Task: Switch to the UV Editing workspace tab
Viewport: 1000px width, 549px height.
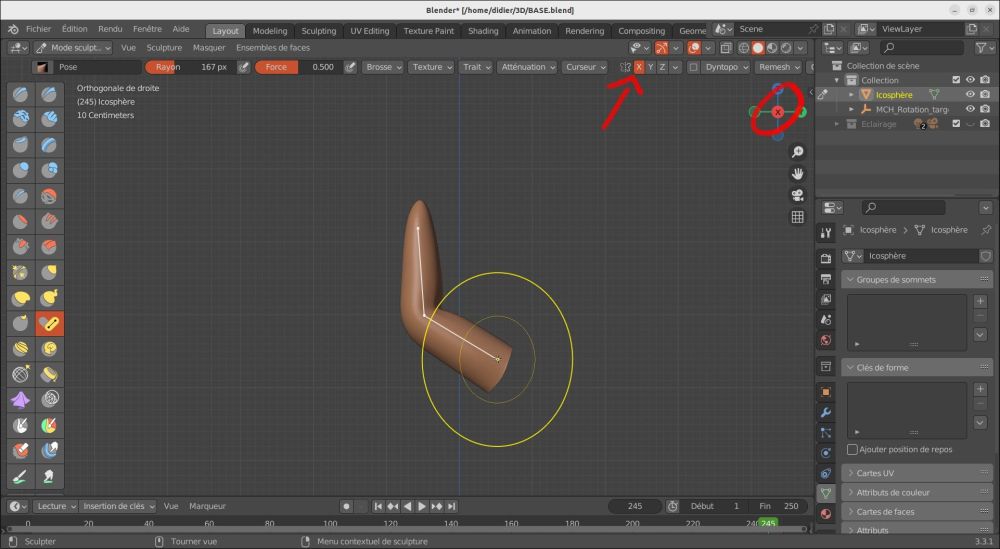Action: point(369,31)
